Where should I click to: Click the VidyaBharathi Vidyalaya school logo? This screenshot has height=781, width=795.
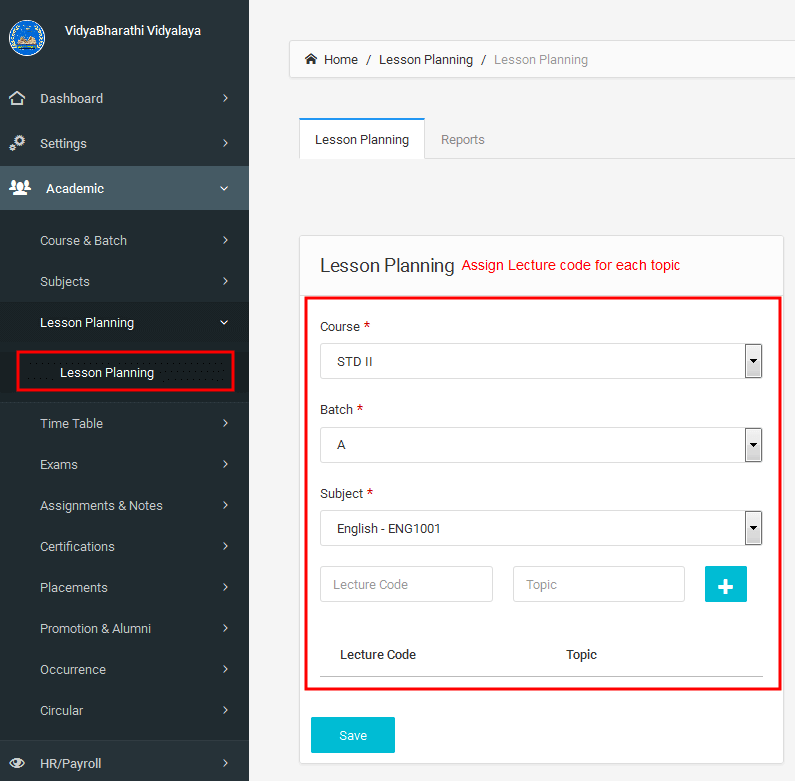coord(27,38)
